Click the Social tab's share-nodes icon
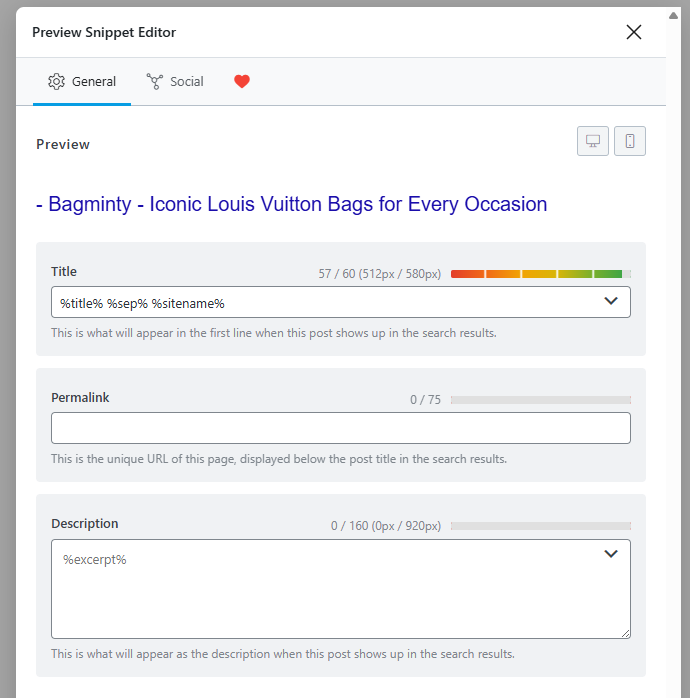This screenshot has width=690, height=698. click(155, 82)
